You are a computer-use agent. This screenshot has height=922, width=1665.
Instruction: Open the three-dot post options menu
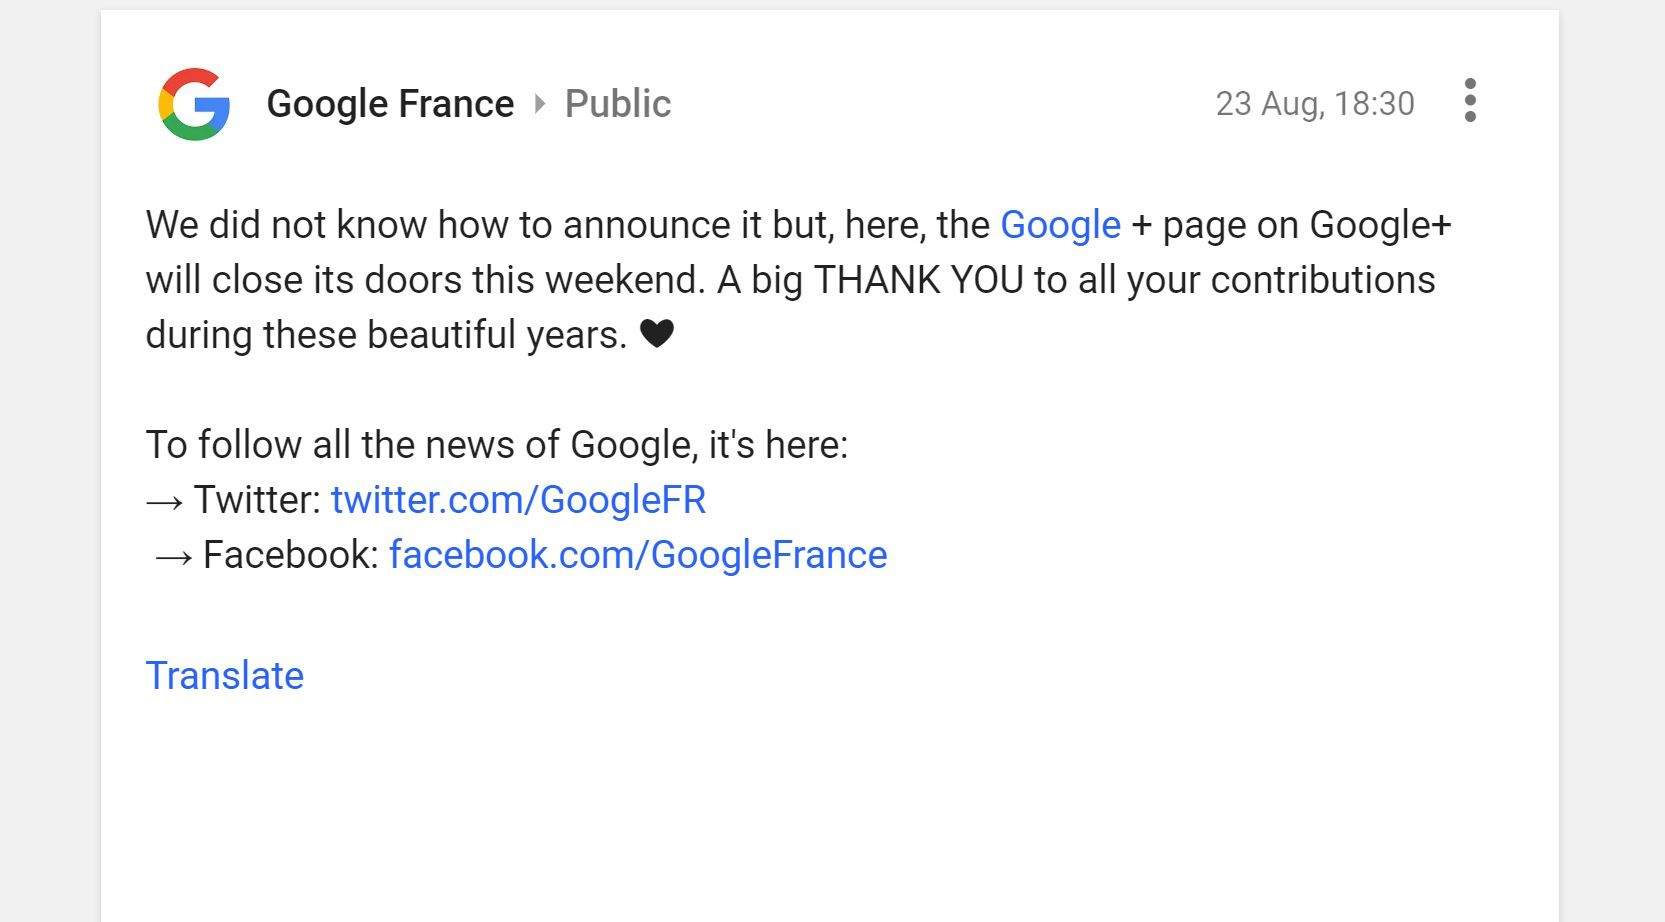[1469, 101]
